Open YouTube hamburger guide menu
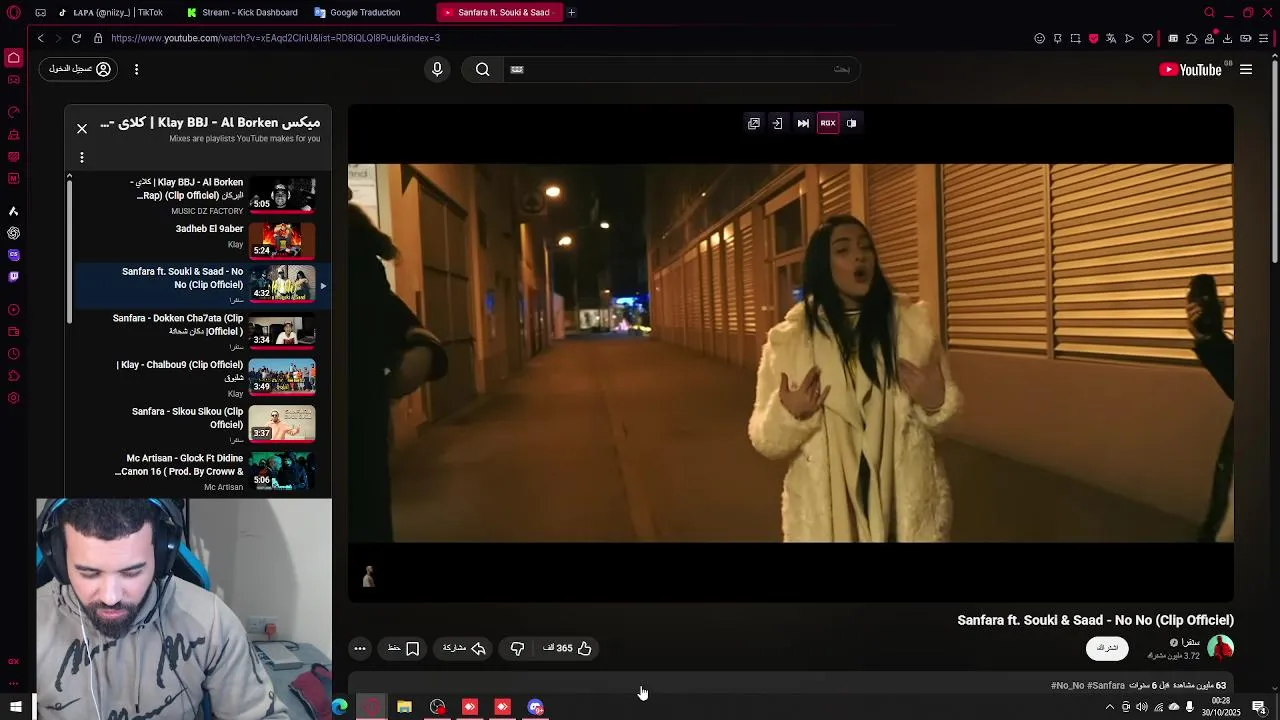This screenshot has width=1280, height=720. (x=1246, y=69)
